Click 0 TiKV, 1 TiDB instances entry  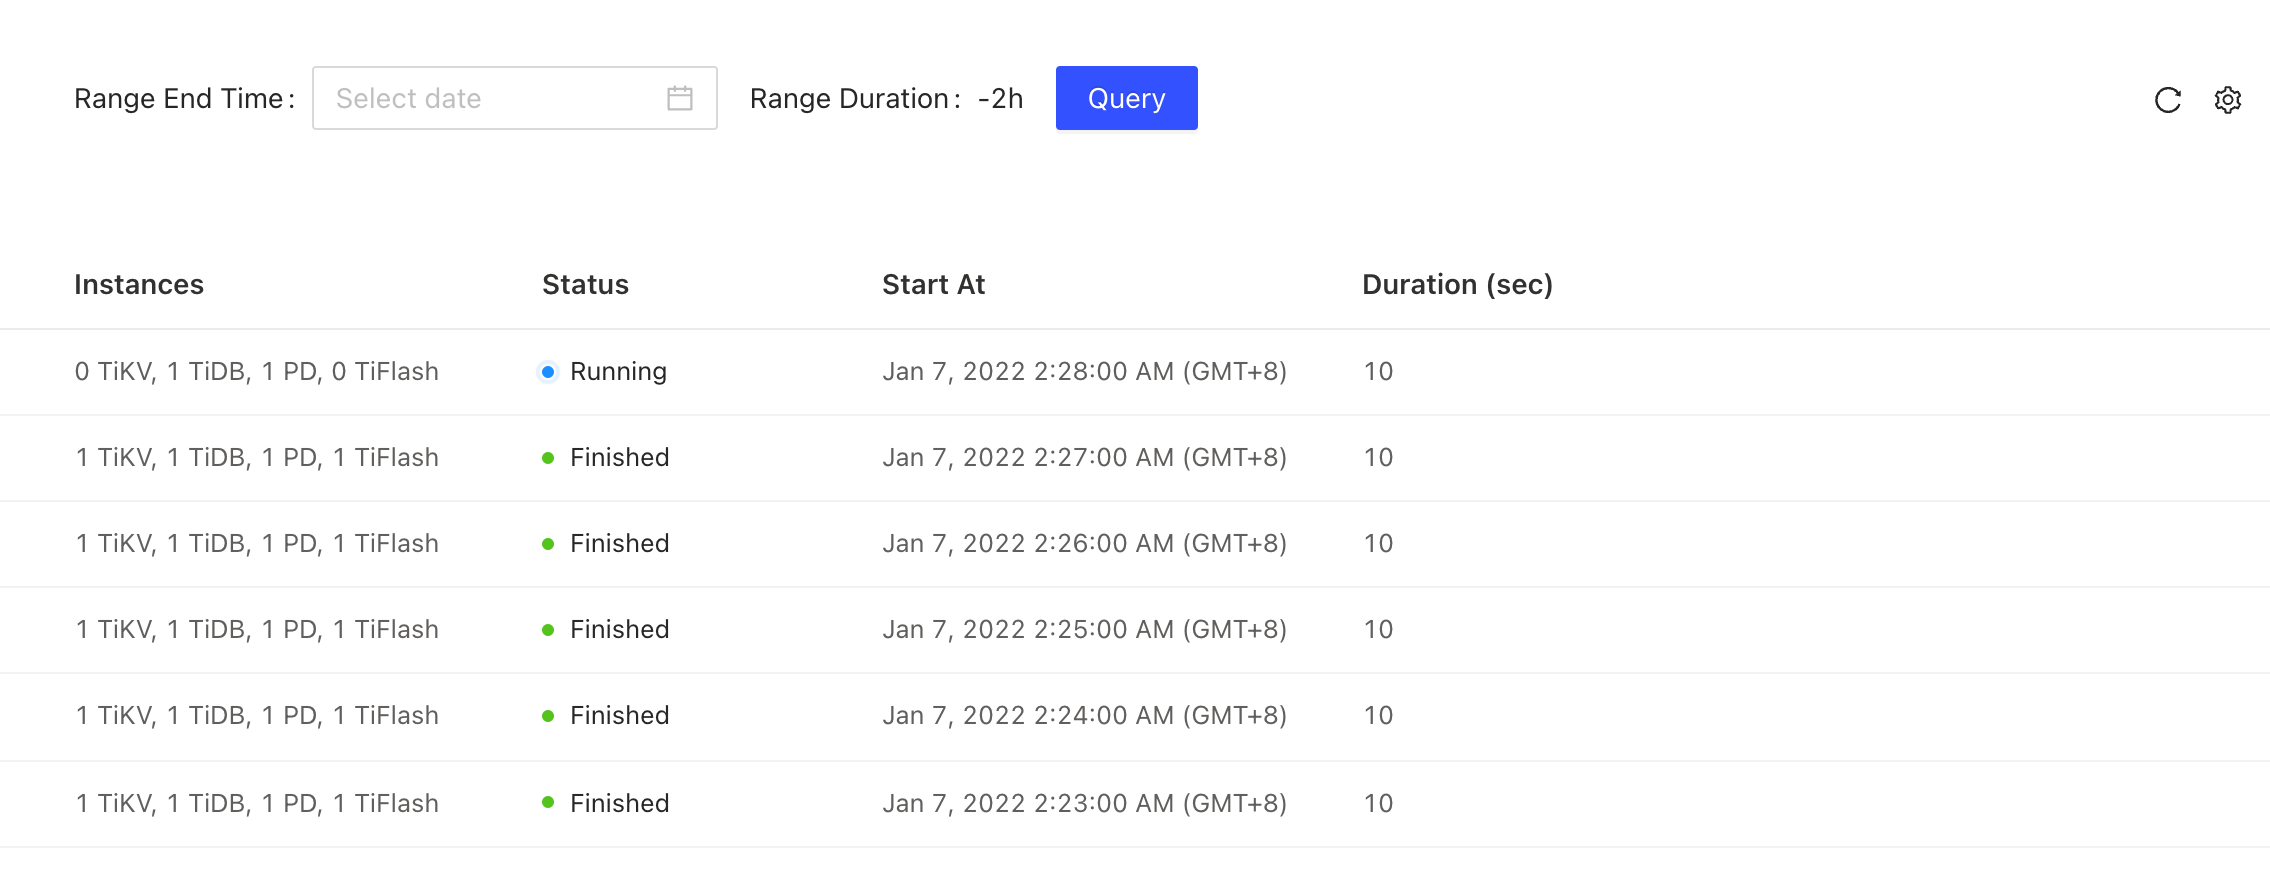click(x=257, y=372)
